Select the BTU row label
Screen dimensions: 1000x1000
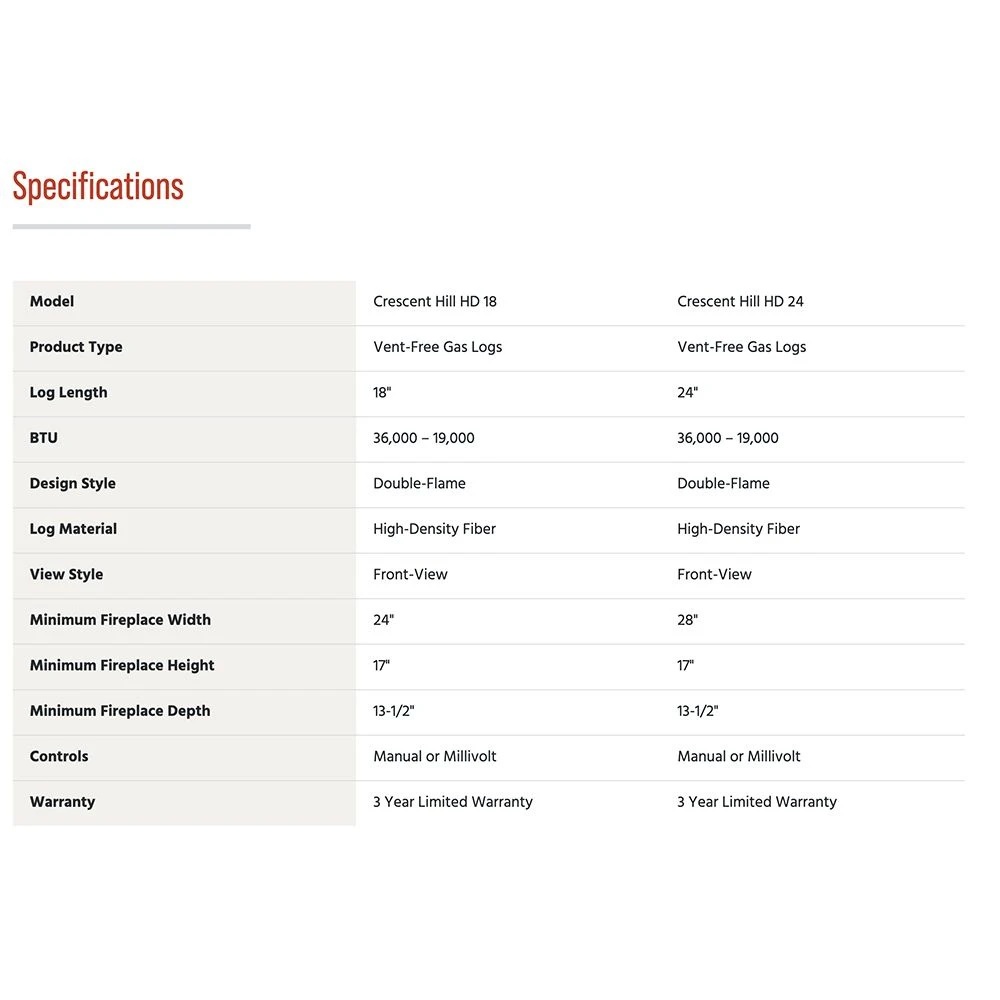tap(44, 438)
